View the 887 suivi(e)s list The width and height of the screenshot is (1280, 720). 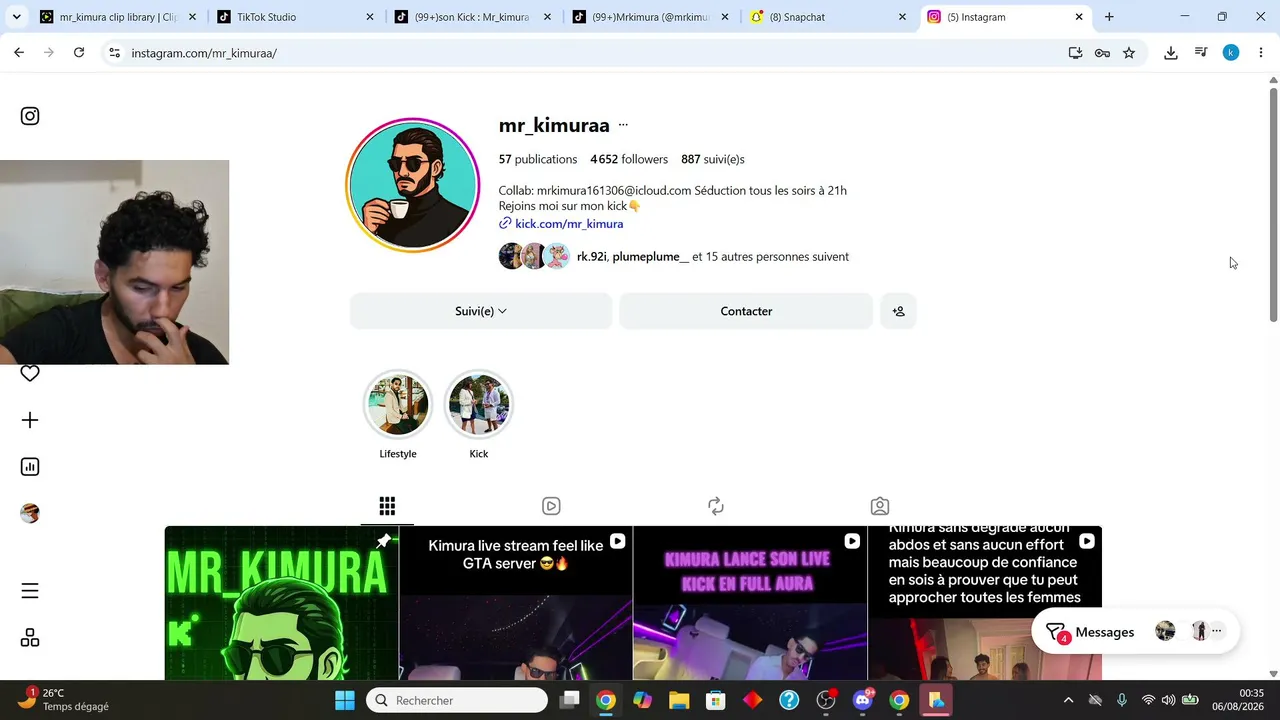(713, 159)
